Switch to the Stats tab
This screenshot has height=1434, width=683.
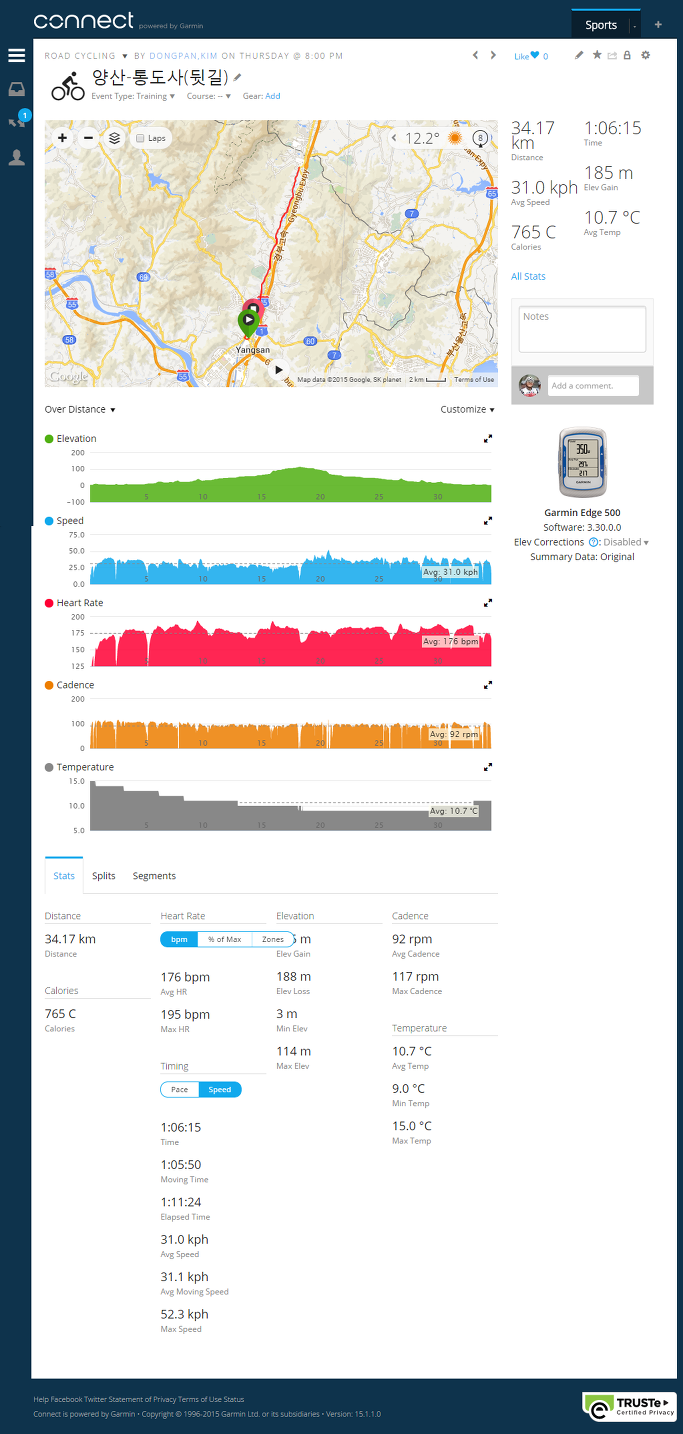(64, 875)
